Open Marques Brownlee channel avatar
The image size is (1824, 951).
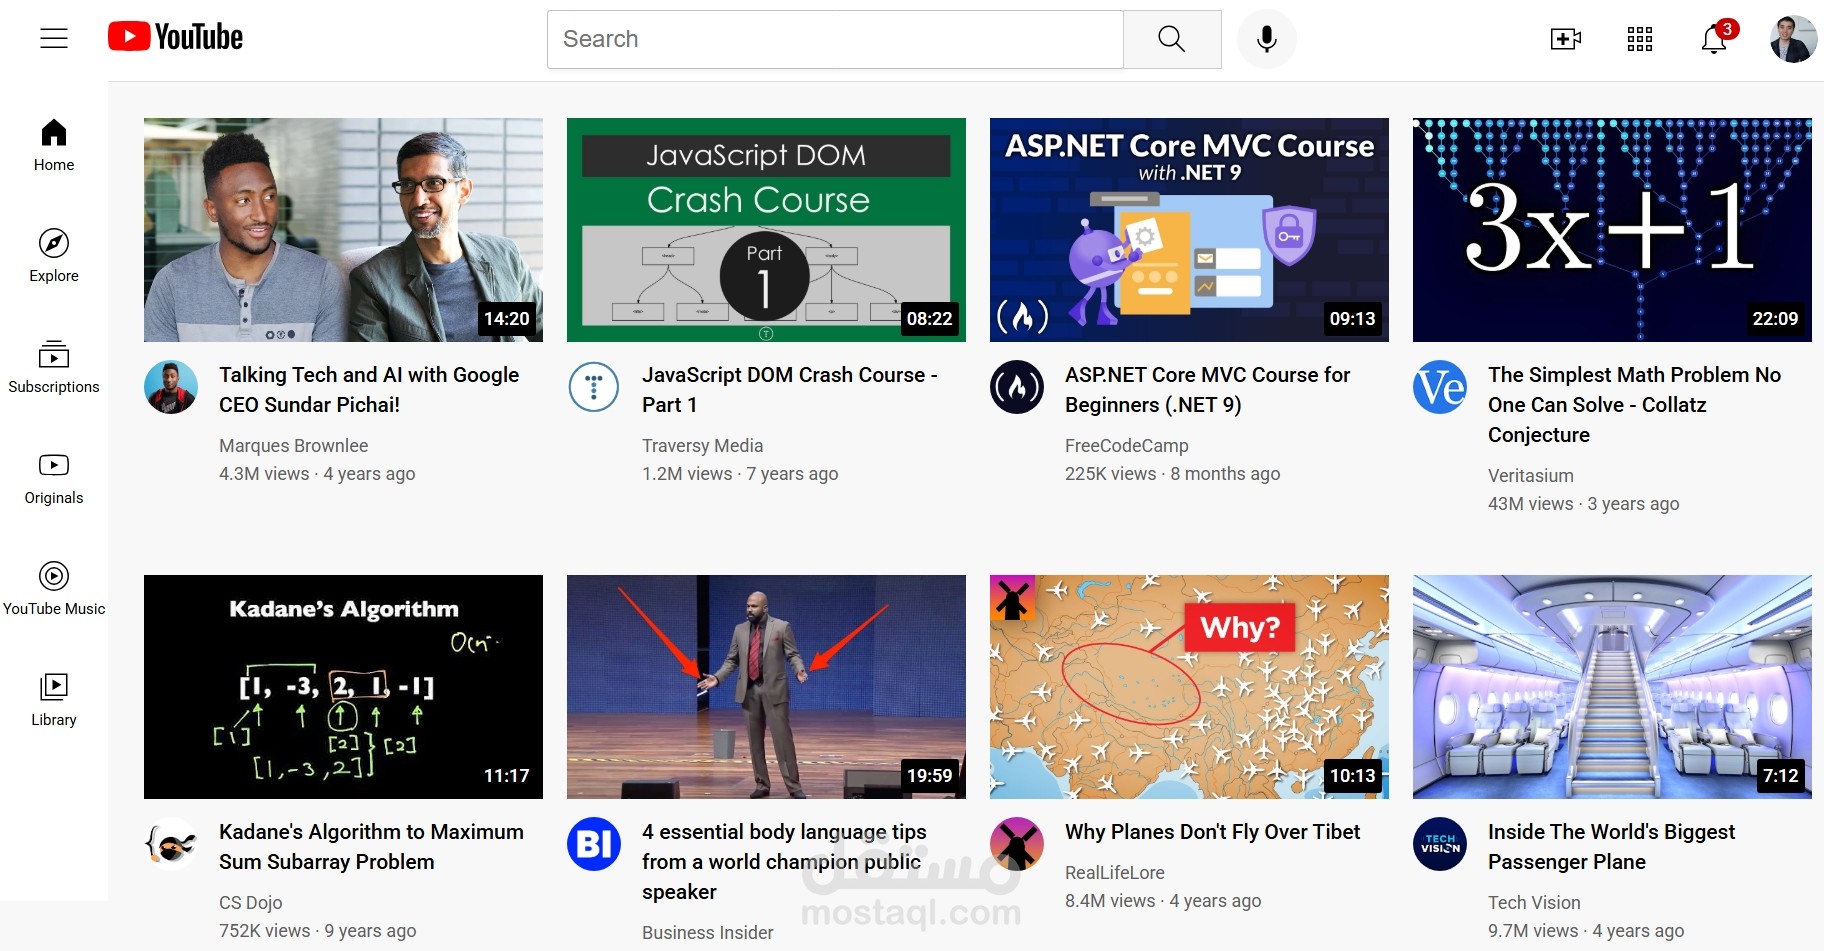click(171, 387)
